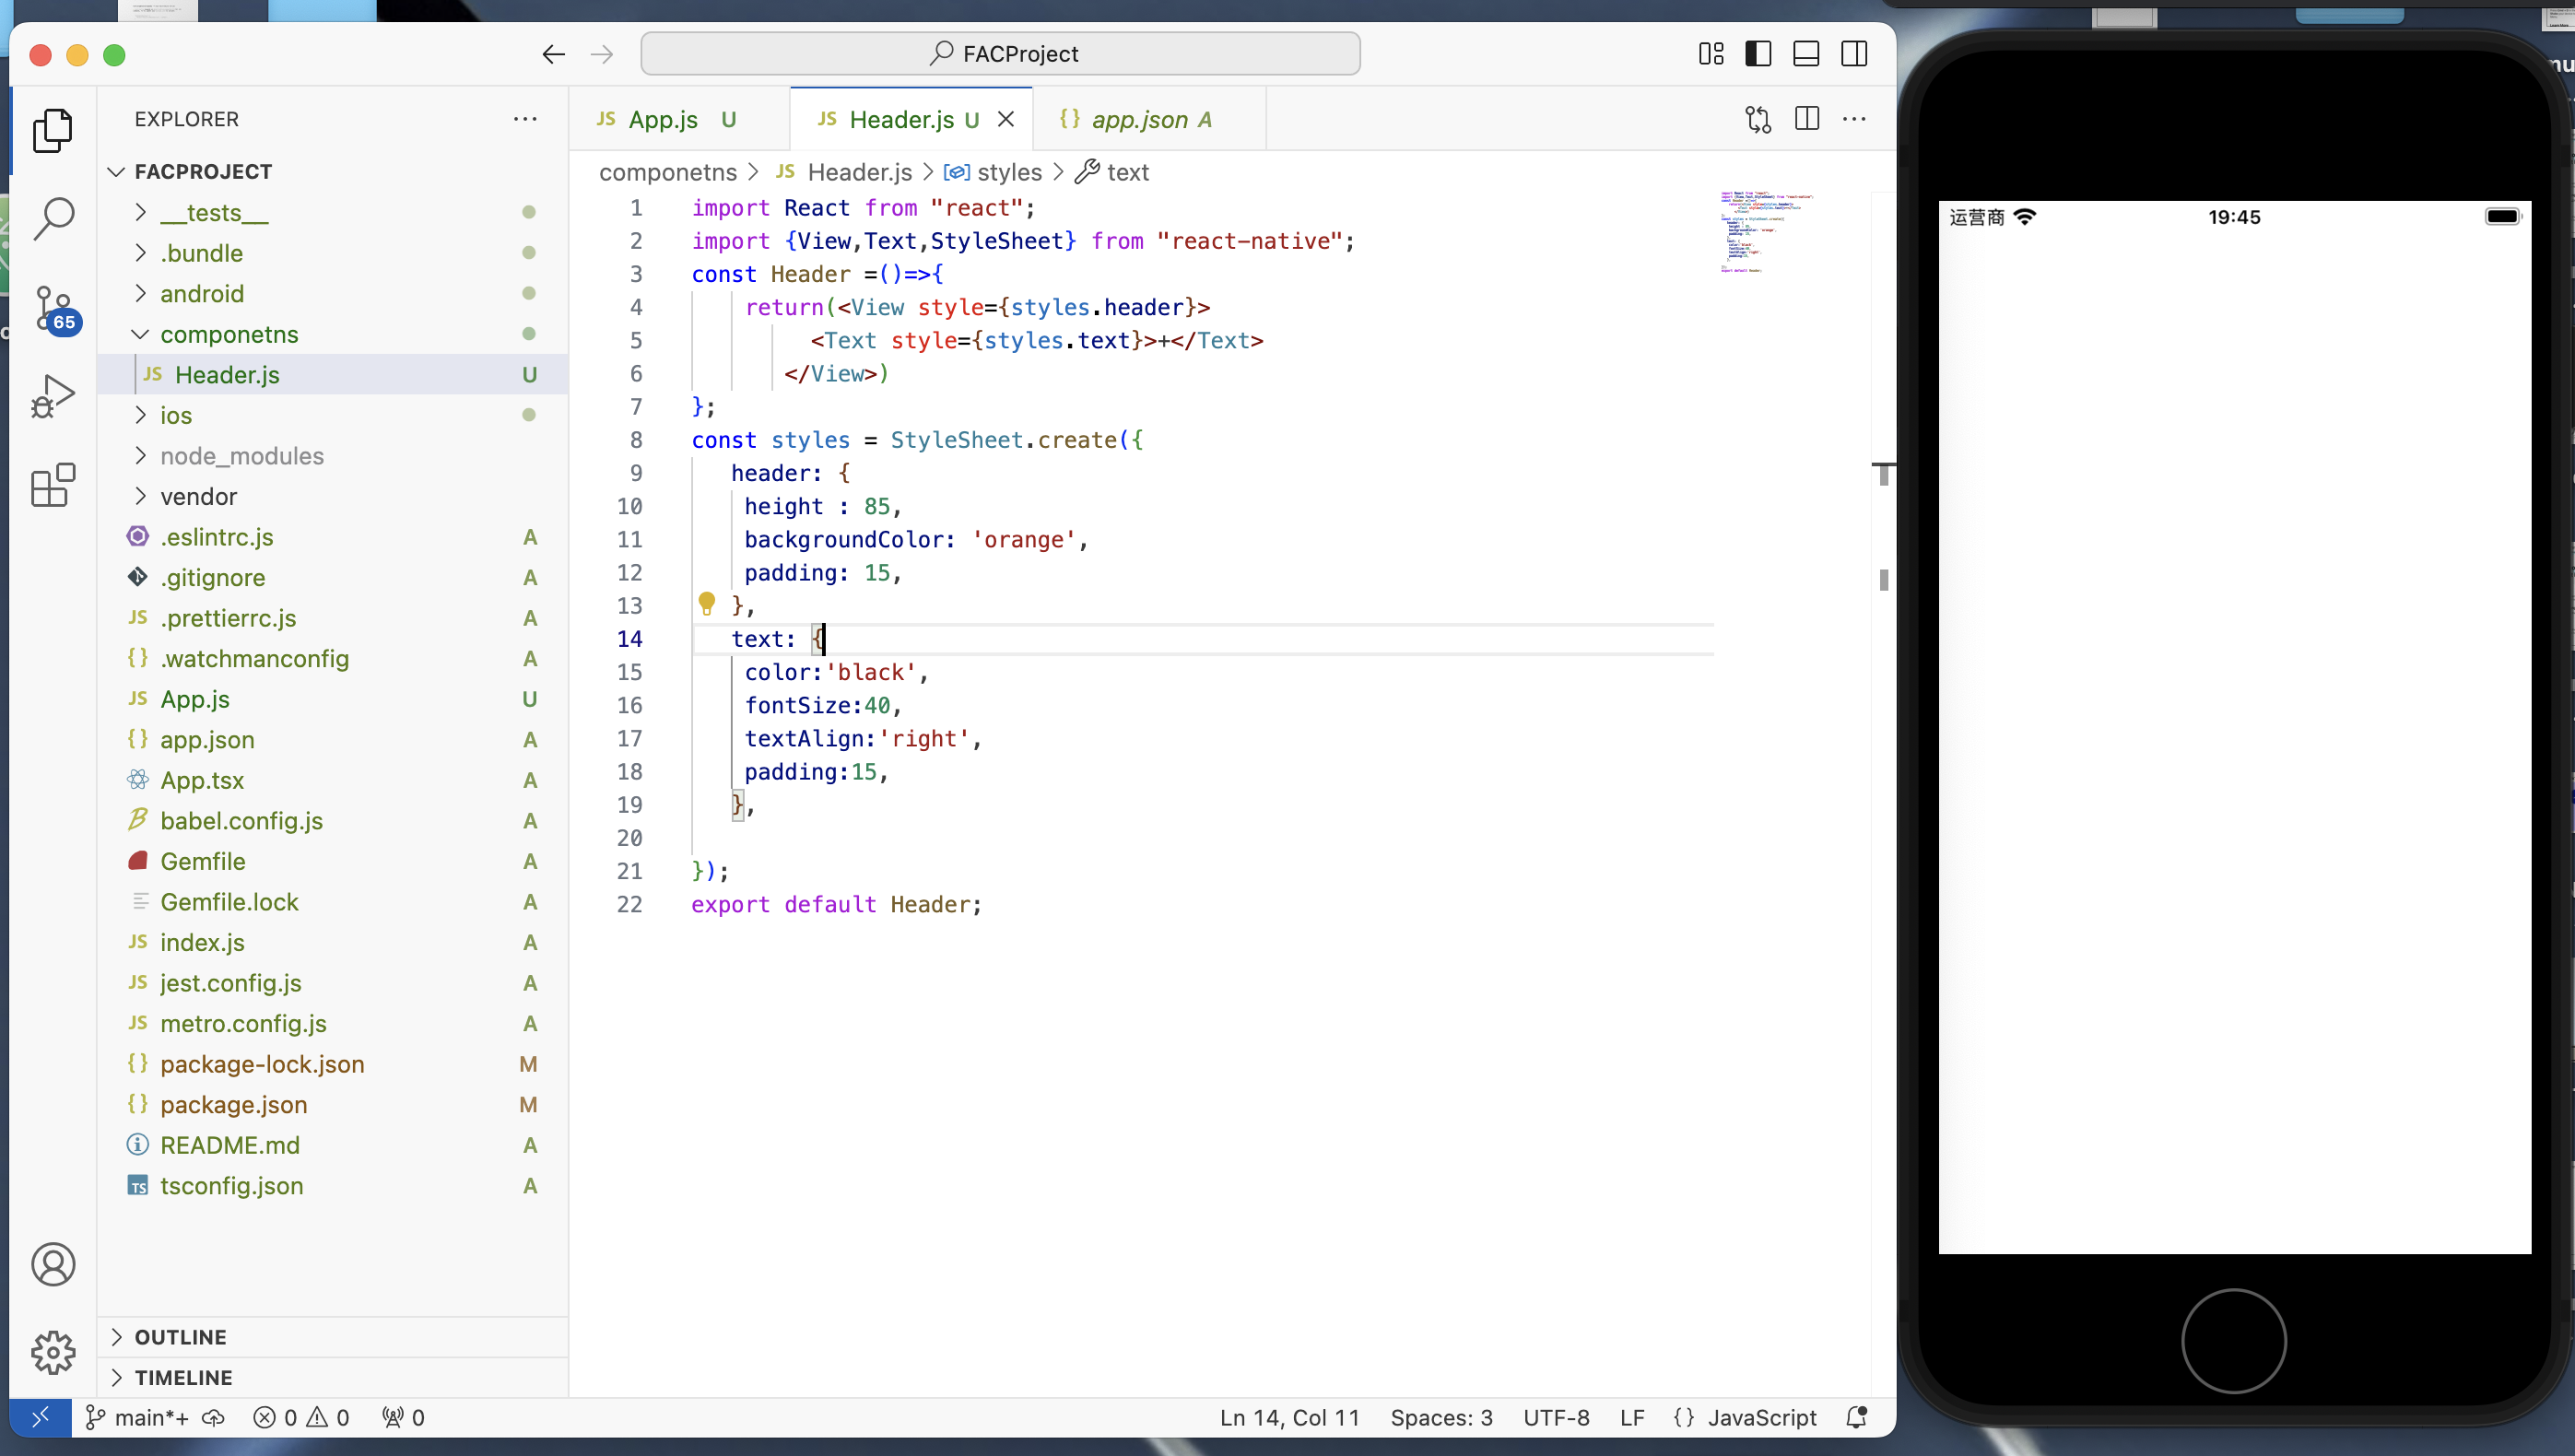This screenshot has height=1456, width=2575.
Task: Click the FACProject command center search box
Action: tap(1000, 54)
